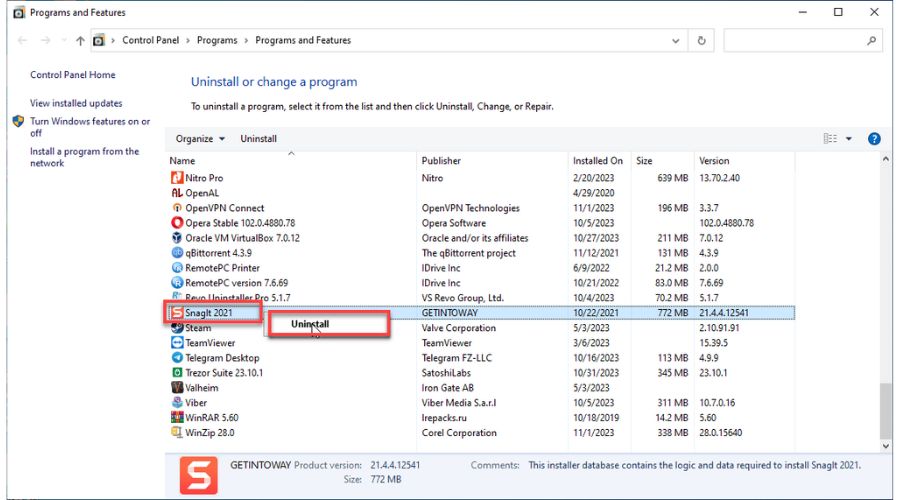Image resolution: width=900 pixels, height=500 pixels.
Task: Open Control Panel Home link
Action: tap(73, 75)
